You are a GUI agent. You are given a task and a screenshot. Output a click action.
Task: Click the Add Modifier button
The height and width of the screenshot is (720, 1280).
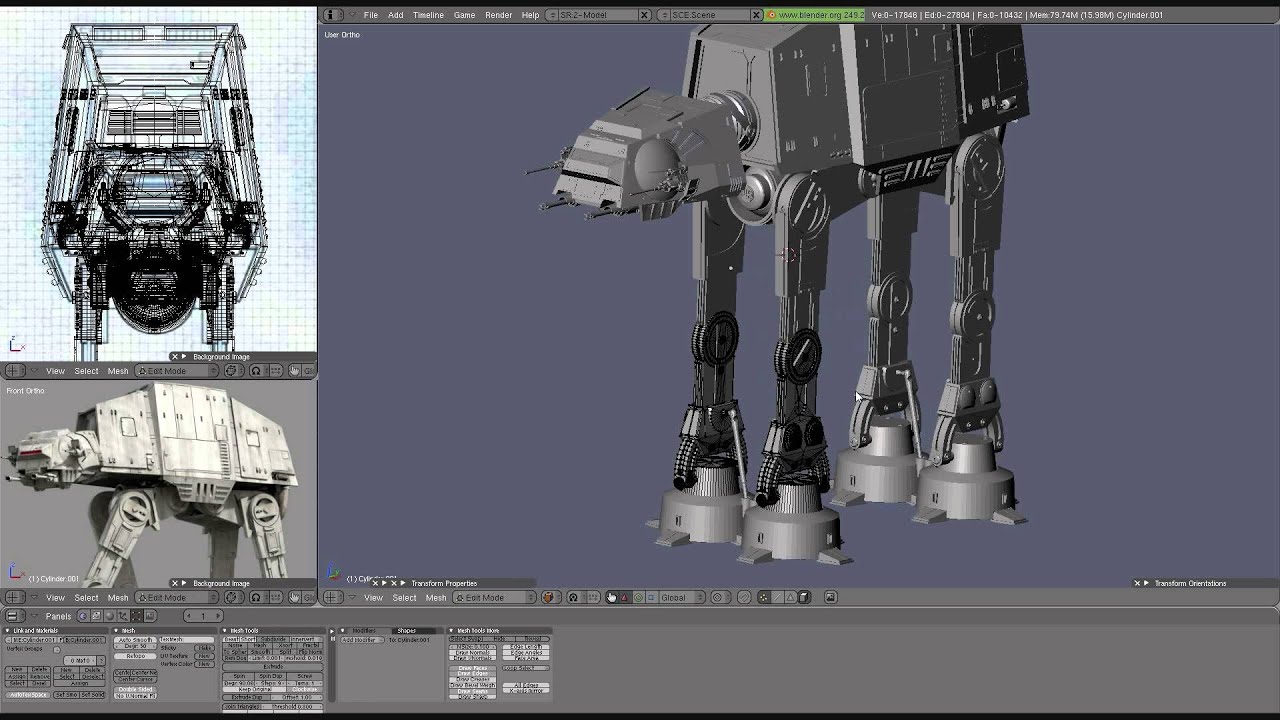[362, 640]
